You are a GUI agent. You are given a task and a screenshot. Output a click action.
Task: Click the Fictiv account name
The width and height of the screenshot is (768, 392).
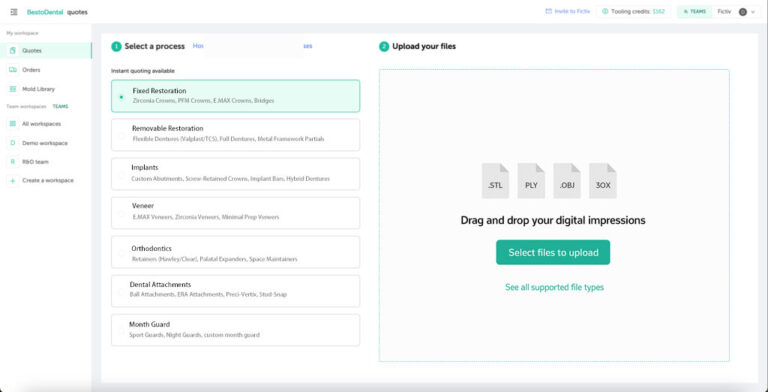pos(724,12)
